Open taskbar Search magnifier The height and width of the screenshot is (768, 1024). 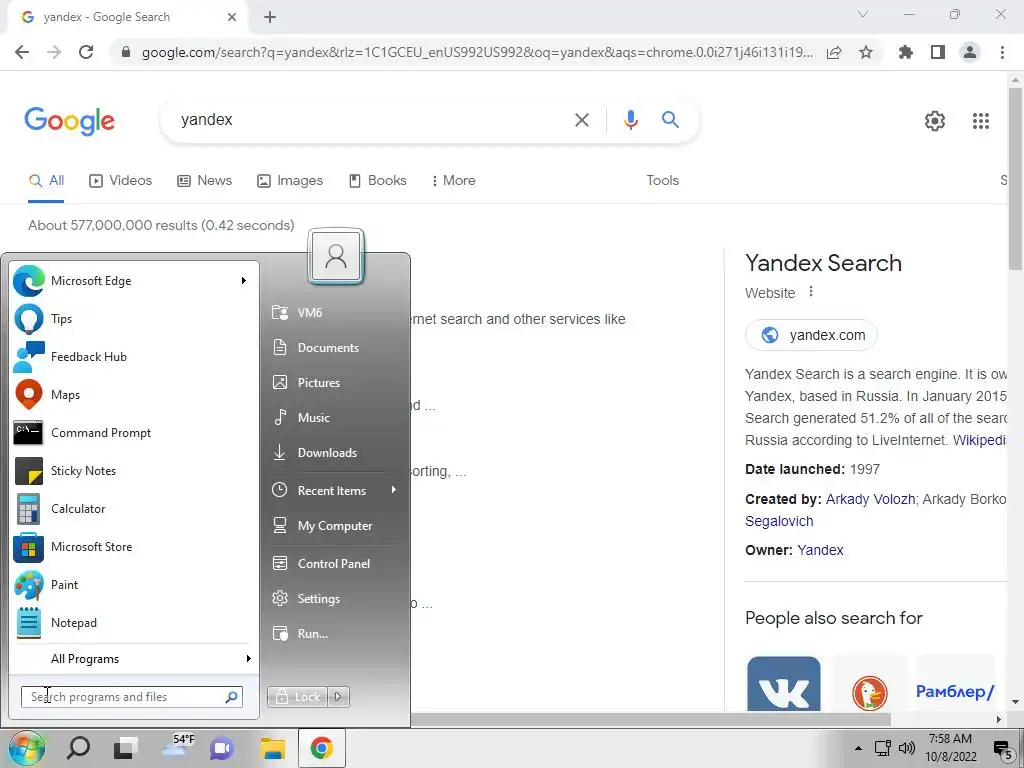tap(78, 748)
